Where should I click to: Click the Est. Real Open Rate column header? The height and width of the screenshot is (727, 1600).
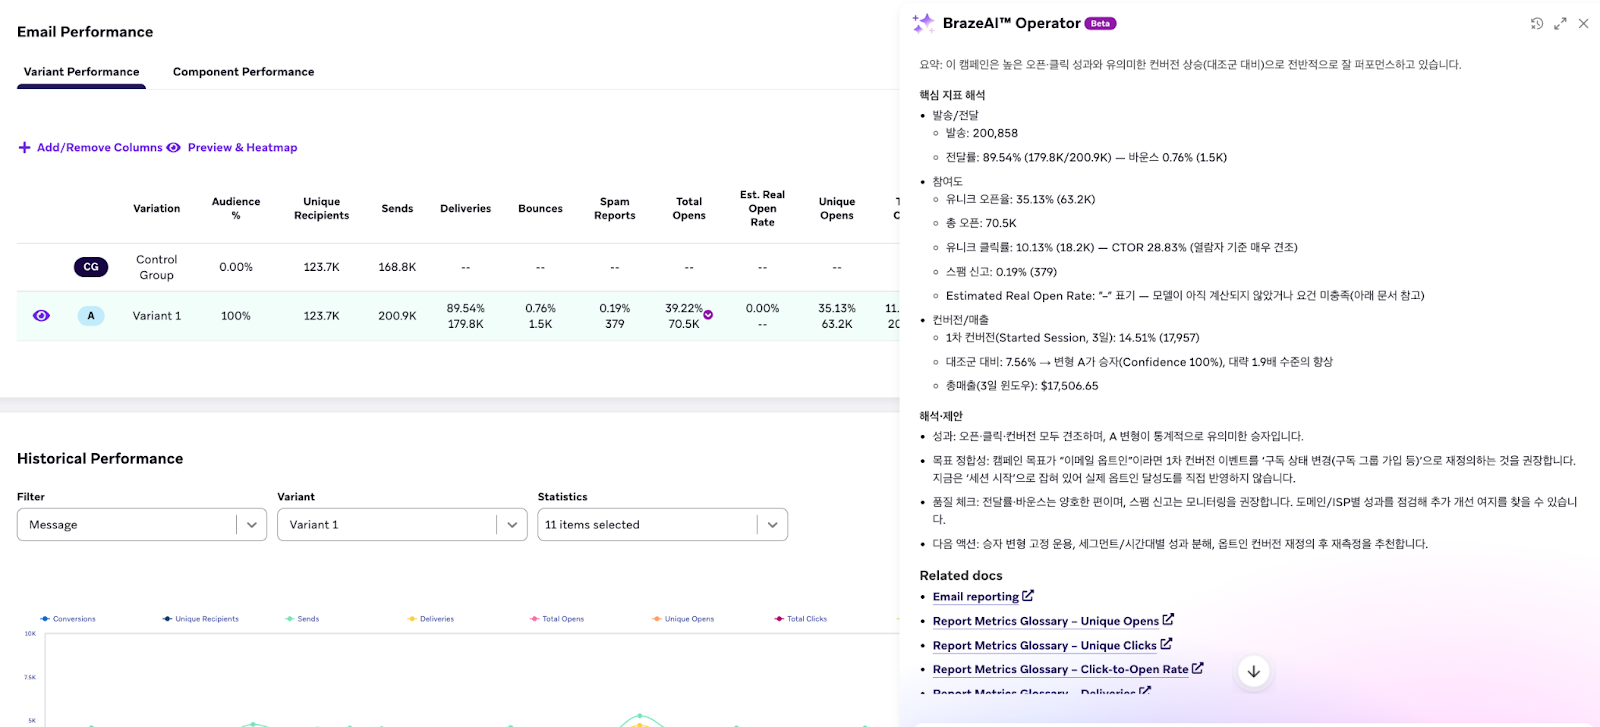tap(763, 208)
